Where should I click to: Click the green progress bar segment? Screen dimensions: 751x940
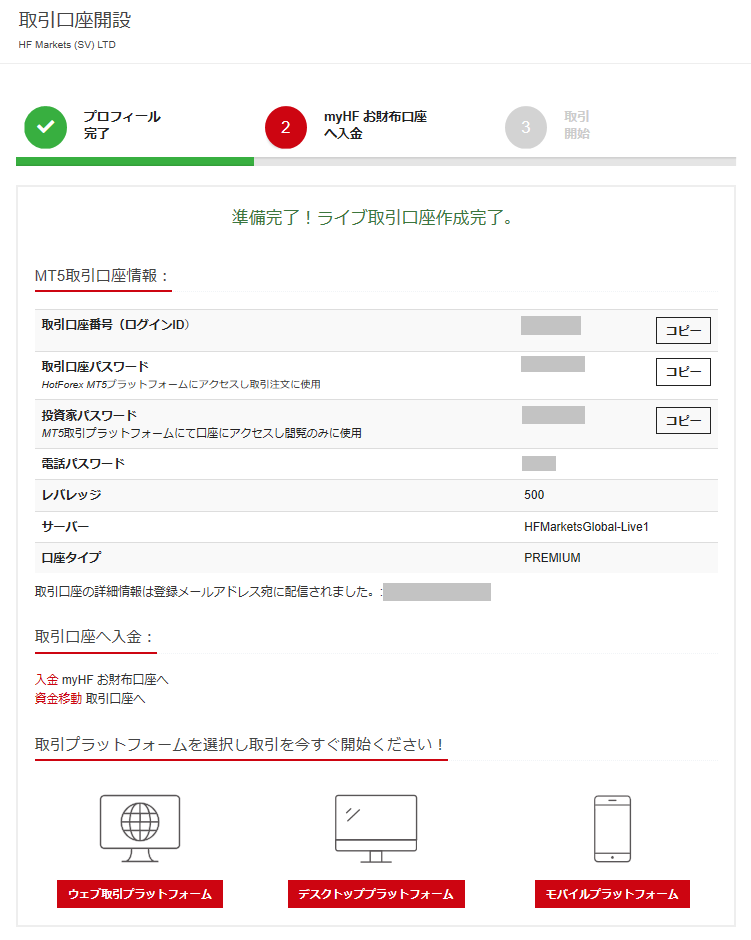tap(135, 161)
